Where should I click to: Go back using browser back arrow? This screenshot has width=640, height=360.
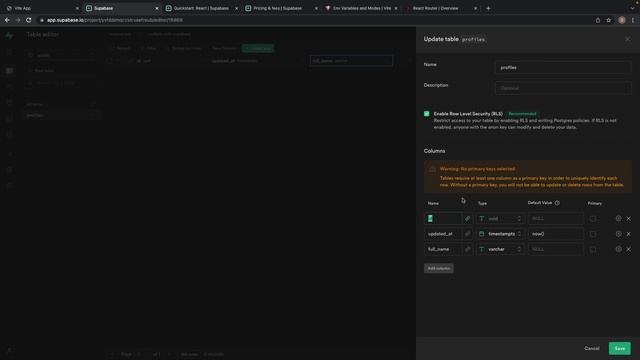tap(7, 20)
